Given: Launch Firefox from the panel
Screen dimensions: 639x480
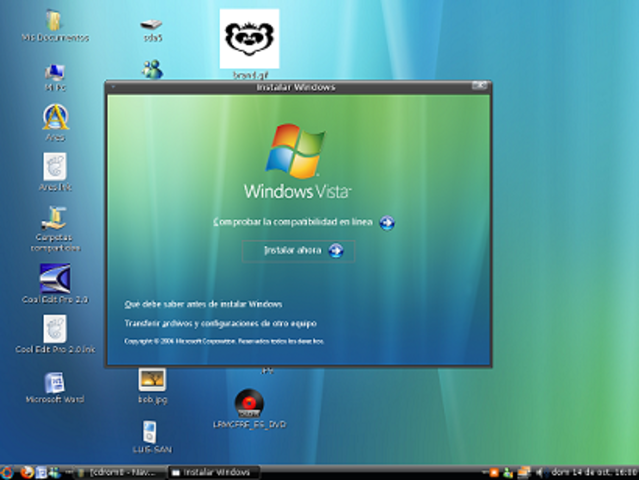Looking at the screenshot, I should 27,473.
